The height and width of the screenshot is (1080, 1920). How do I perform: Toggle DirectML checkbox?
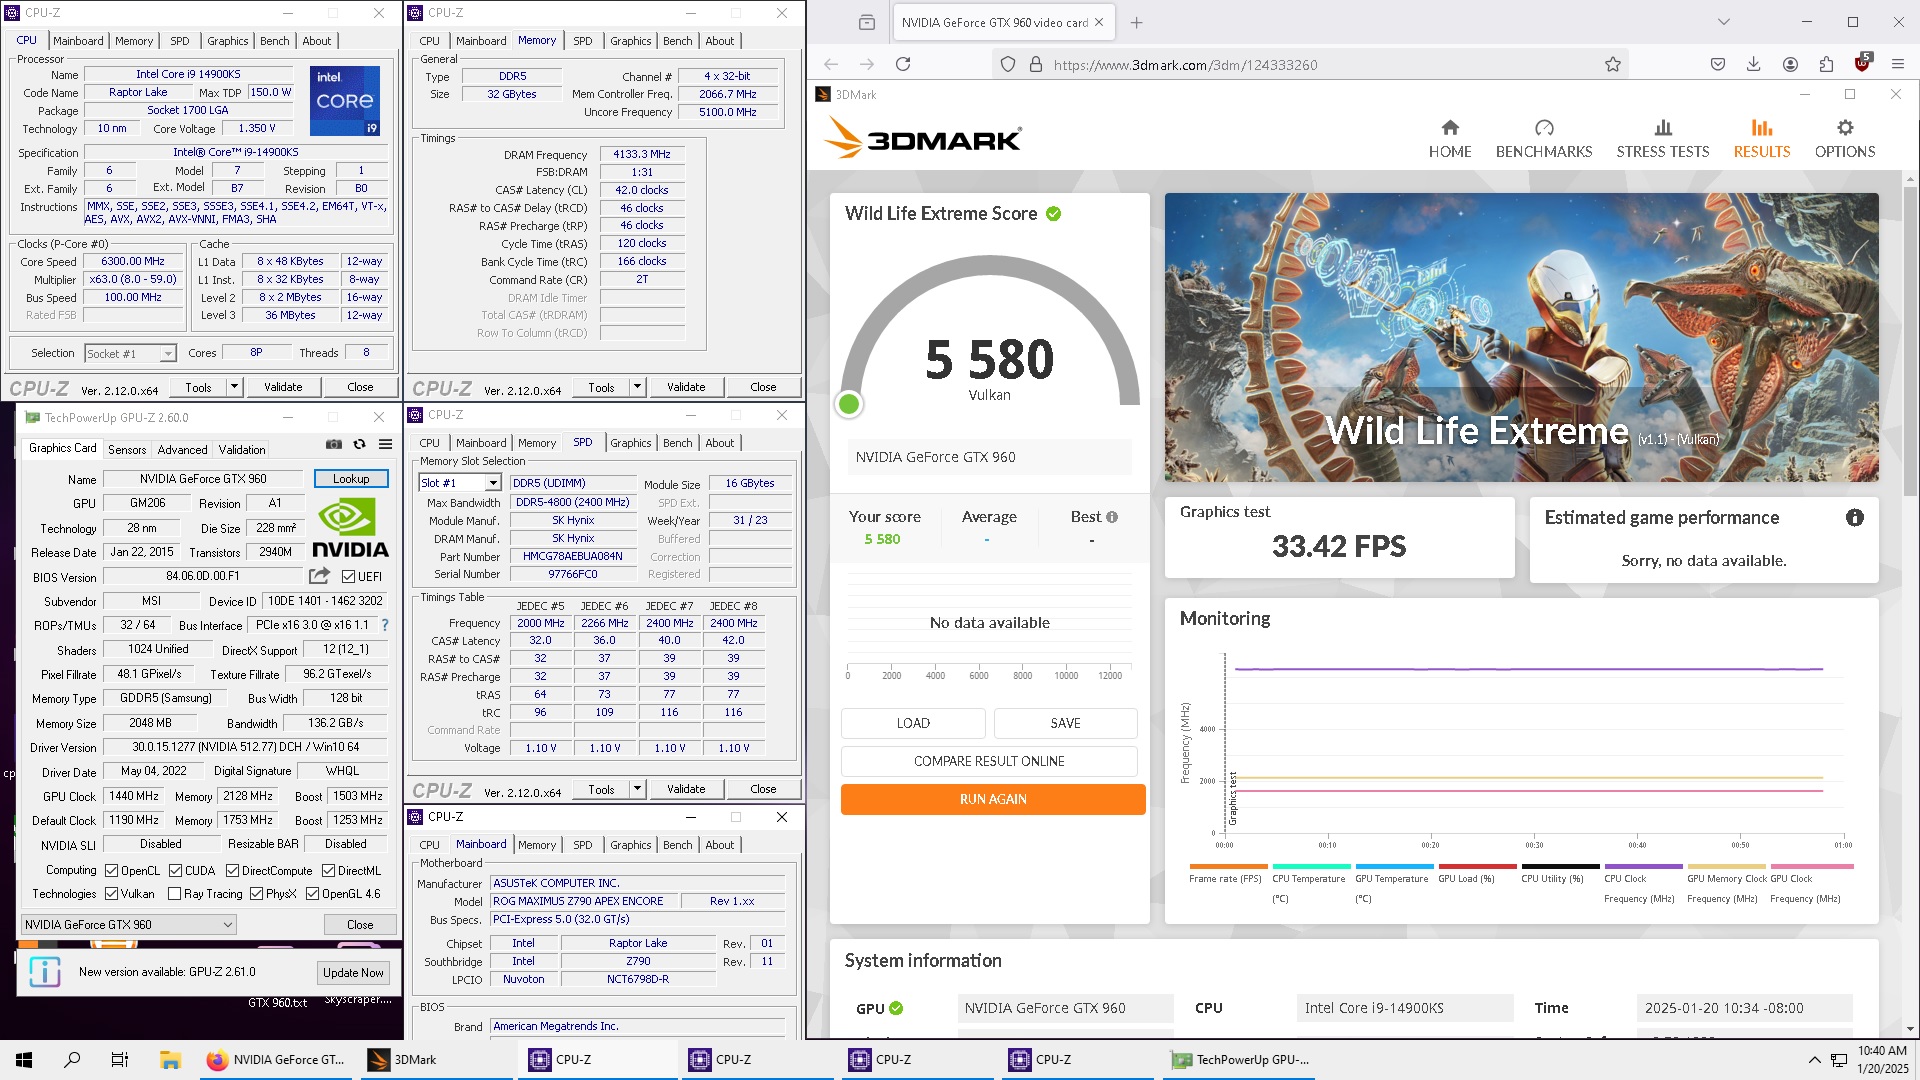(328, 871)
